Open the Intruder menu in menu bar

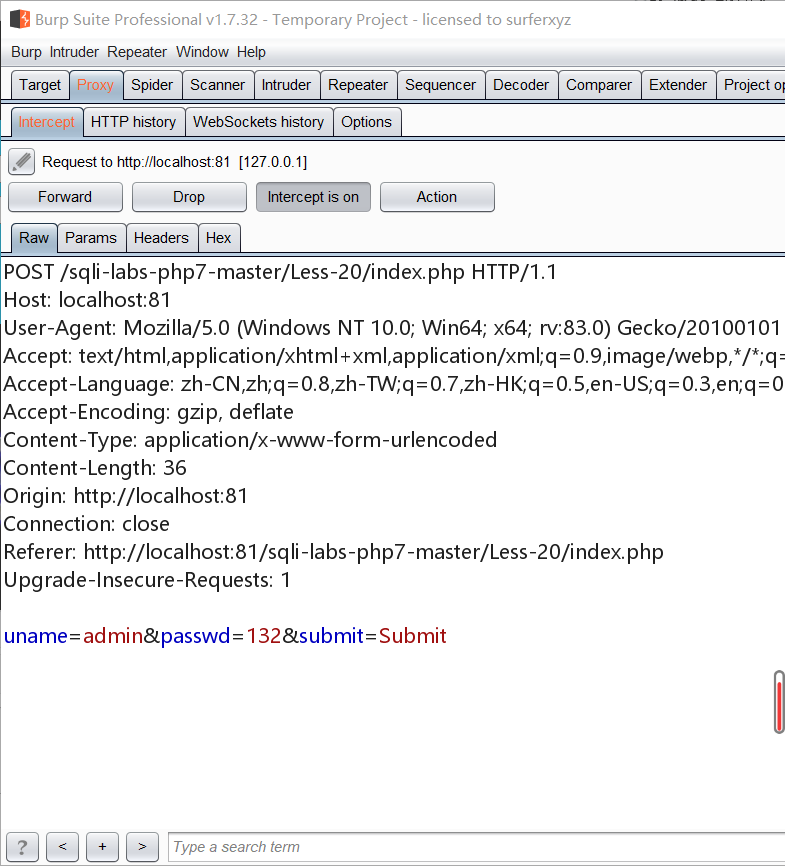point(74,52)
